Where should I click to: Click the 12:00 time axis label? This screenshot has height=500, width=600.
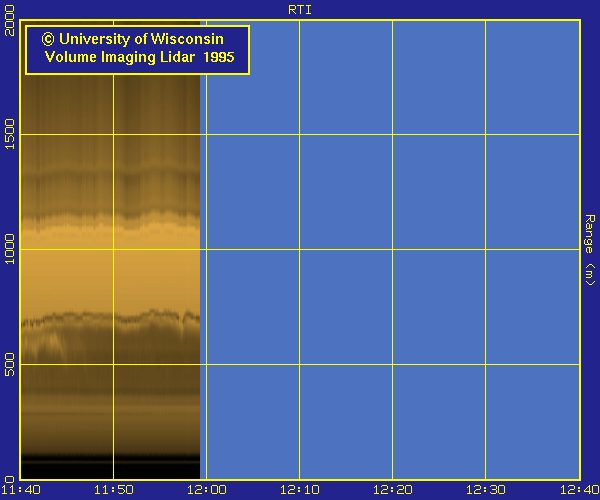[x=207, y=490]
